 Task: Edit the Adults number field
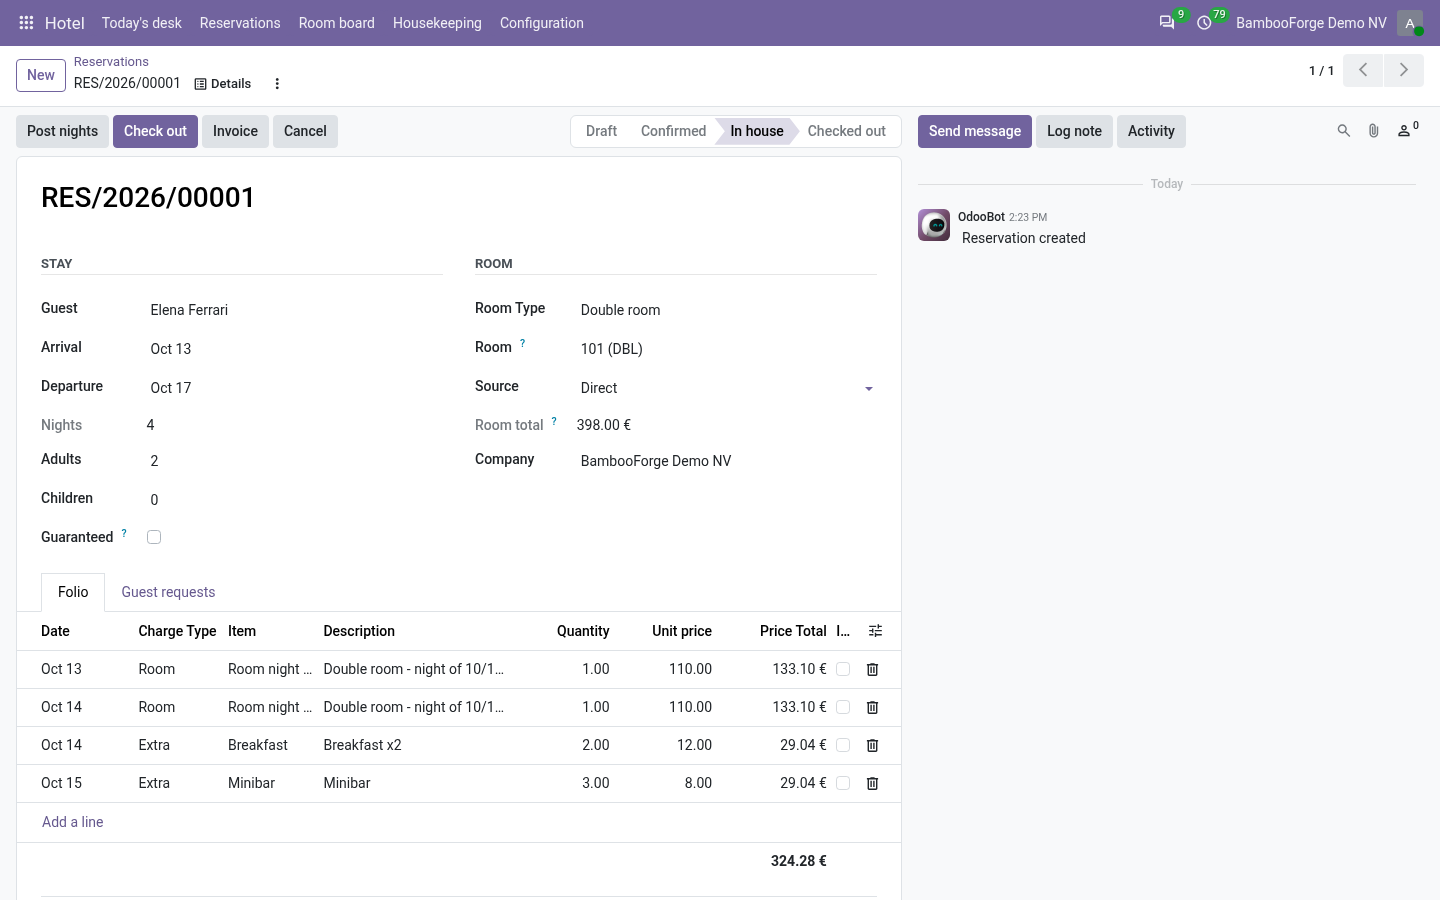(295, 461)
